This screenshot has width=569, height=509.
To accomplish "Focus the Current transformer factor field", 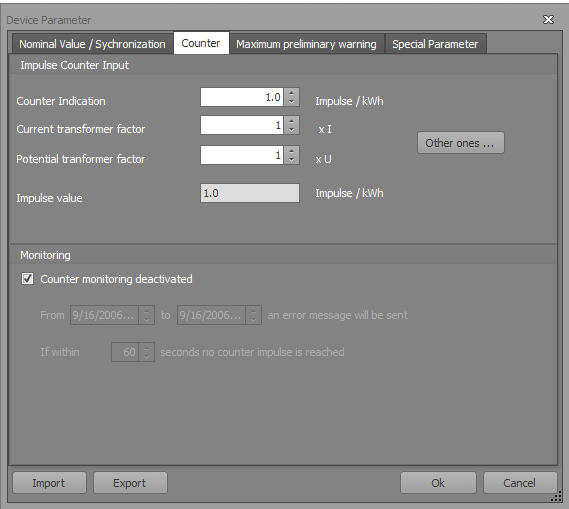I will (x=242, y=125).
